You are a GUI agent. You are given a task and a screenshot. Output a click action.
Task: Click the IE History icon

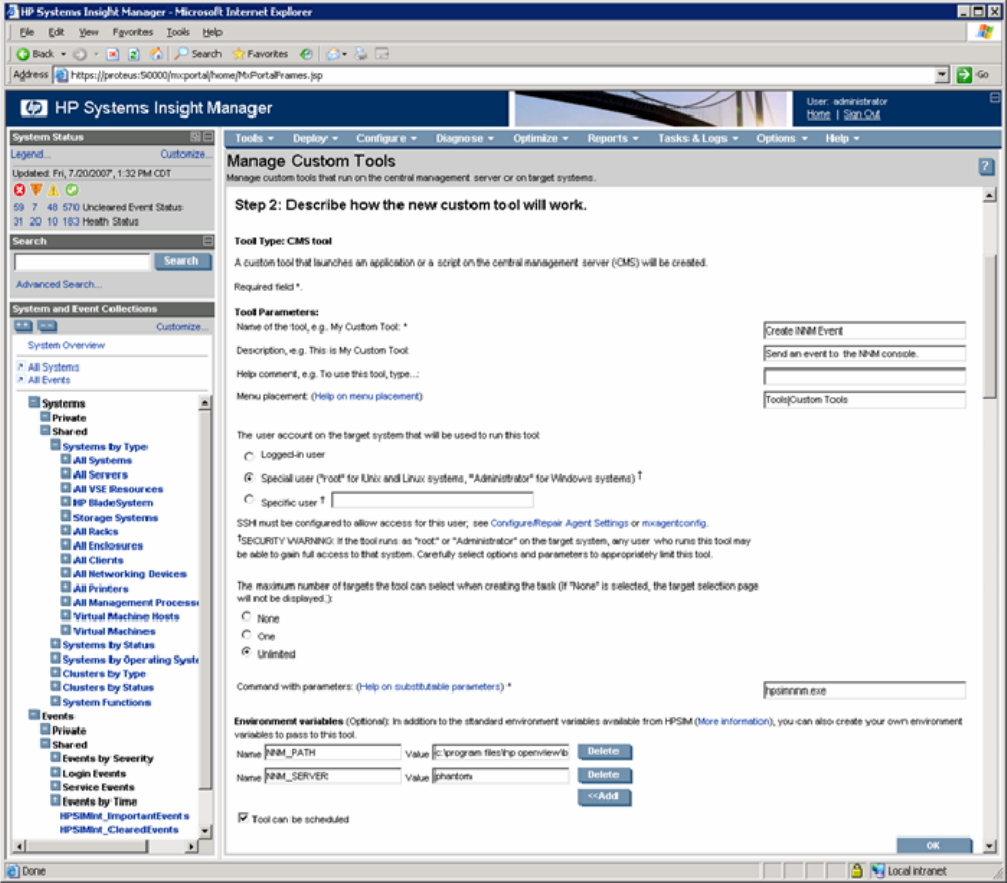click(x=306, y=54)
